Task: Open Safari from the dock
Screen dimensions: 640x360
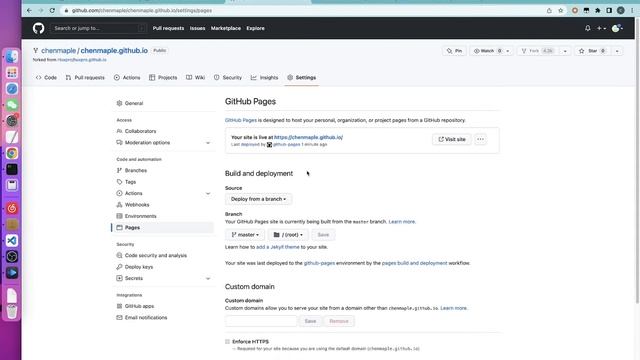Action: [12, 89]
